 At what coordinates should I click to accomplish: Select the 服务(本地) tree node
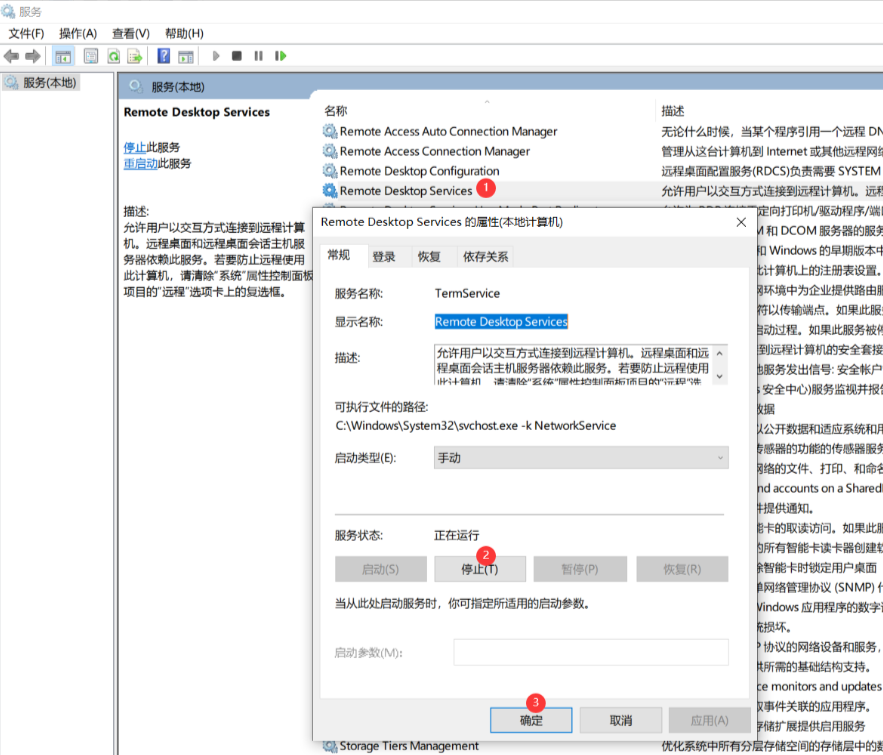49,83
